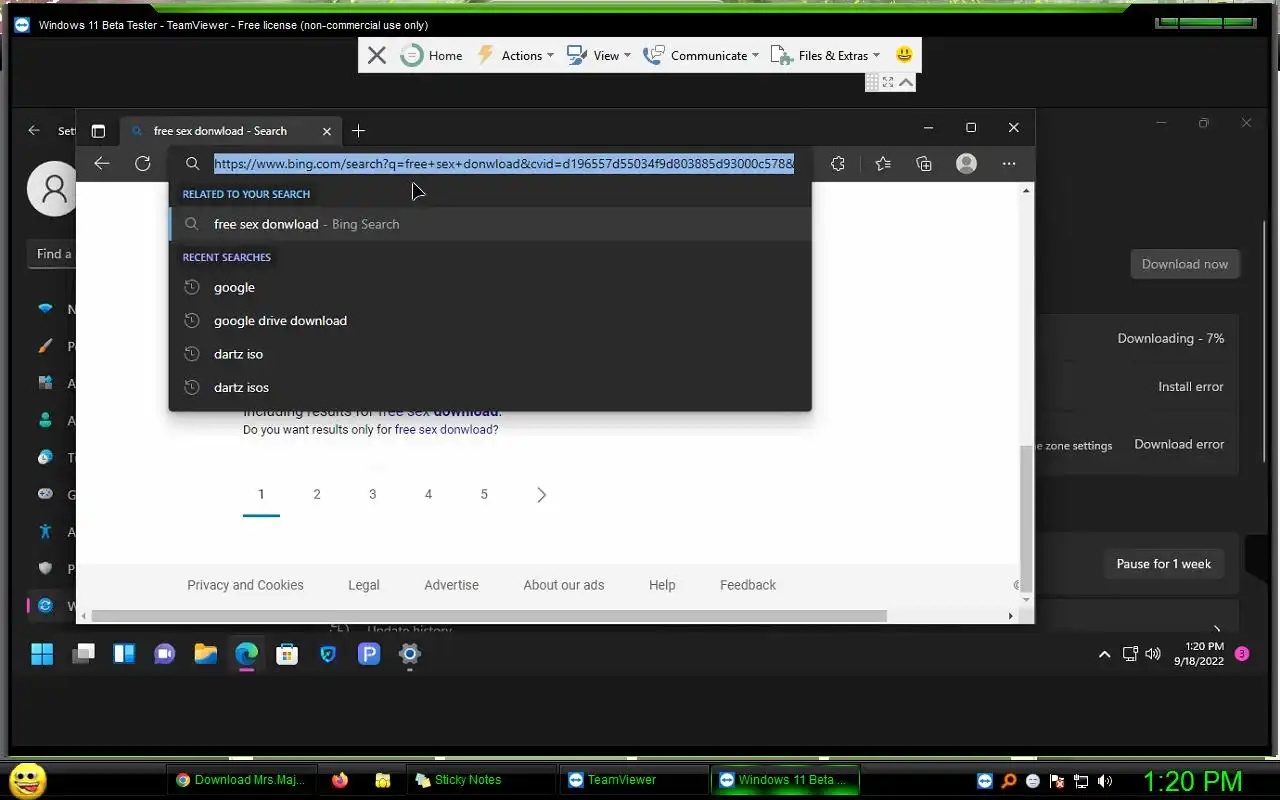The width and height of the screenshot is (1280, 800).
Task: Open Edge favorites star icon
Action: click(882, 164)
